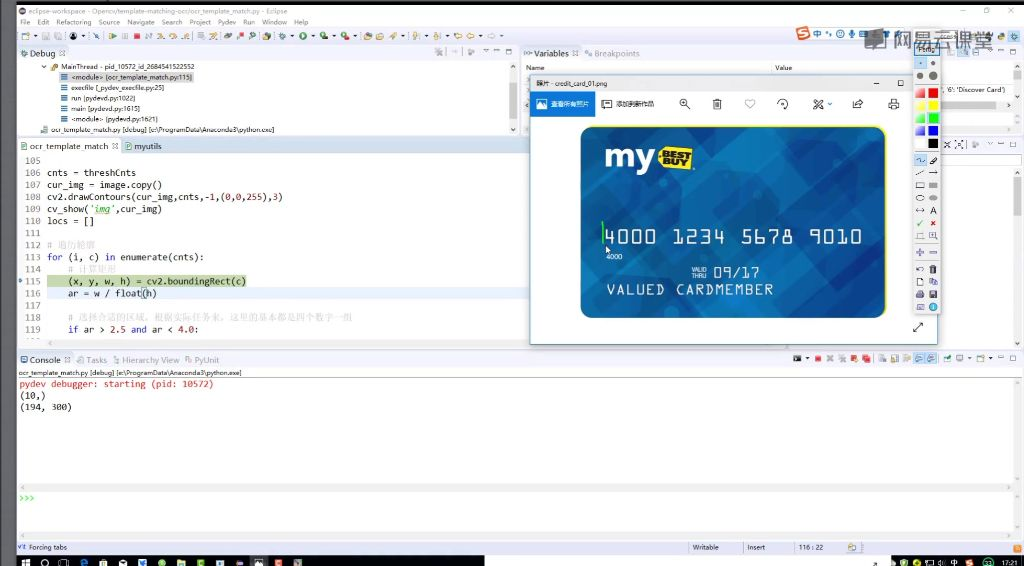Click the undo icon in drawing palette

(920, 269)
